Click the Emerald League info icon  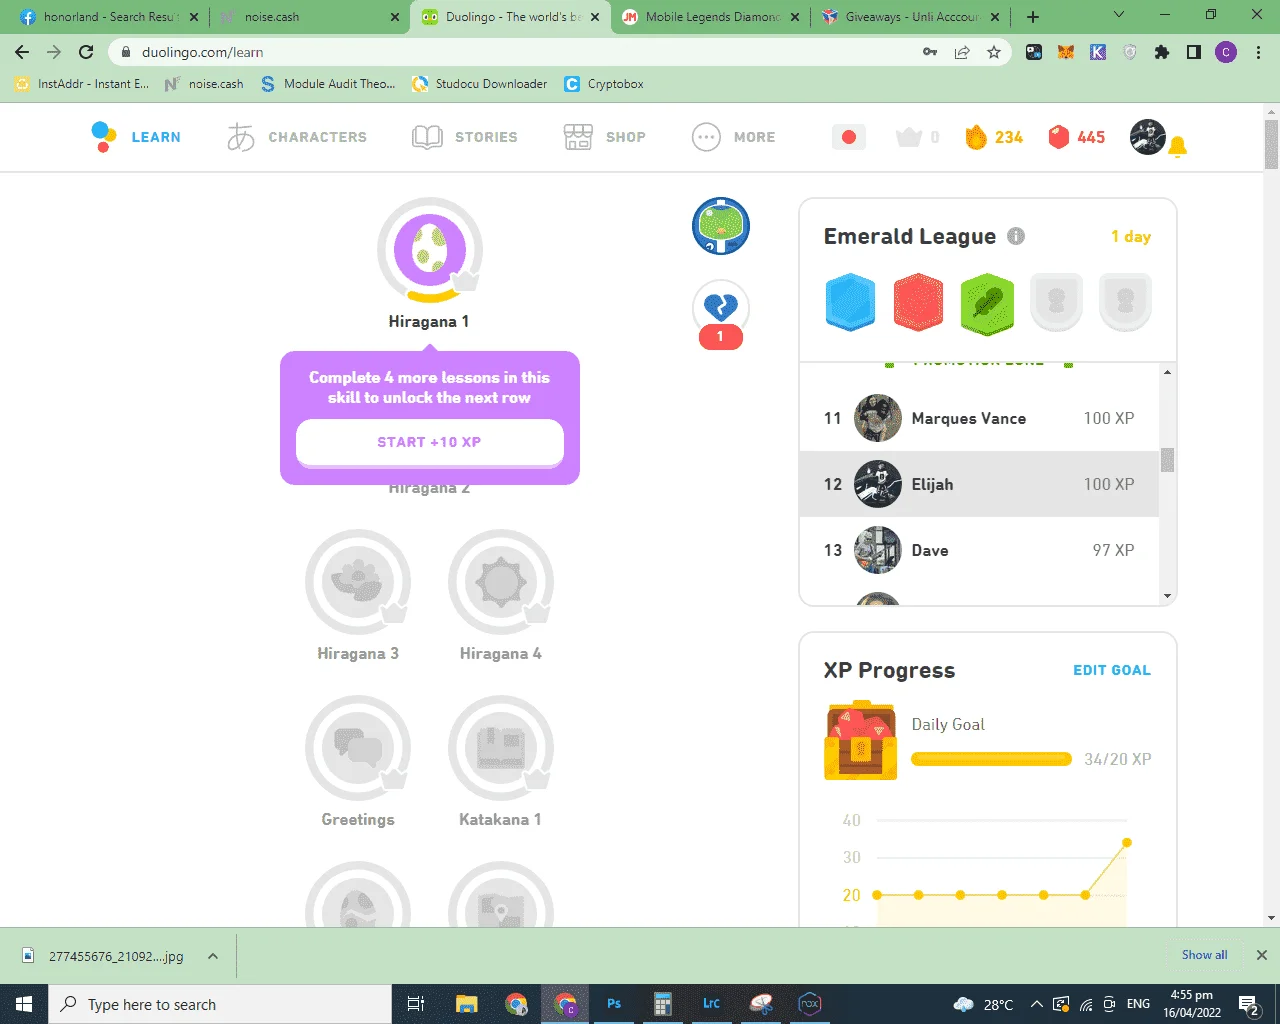click(x=1016, y=236)
